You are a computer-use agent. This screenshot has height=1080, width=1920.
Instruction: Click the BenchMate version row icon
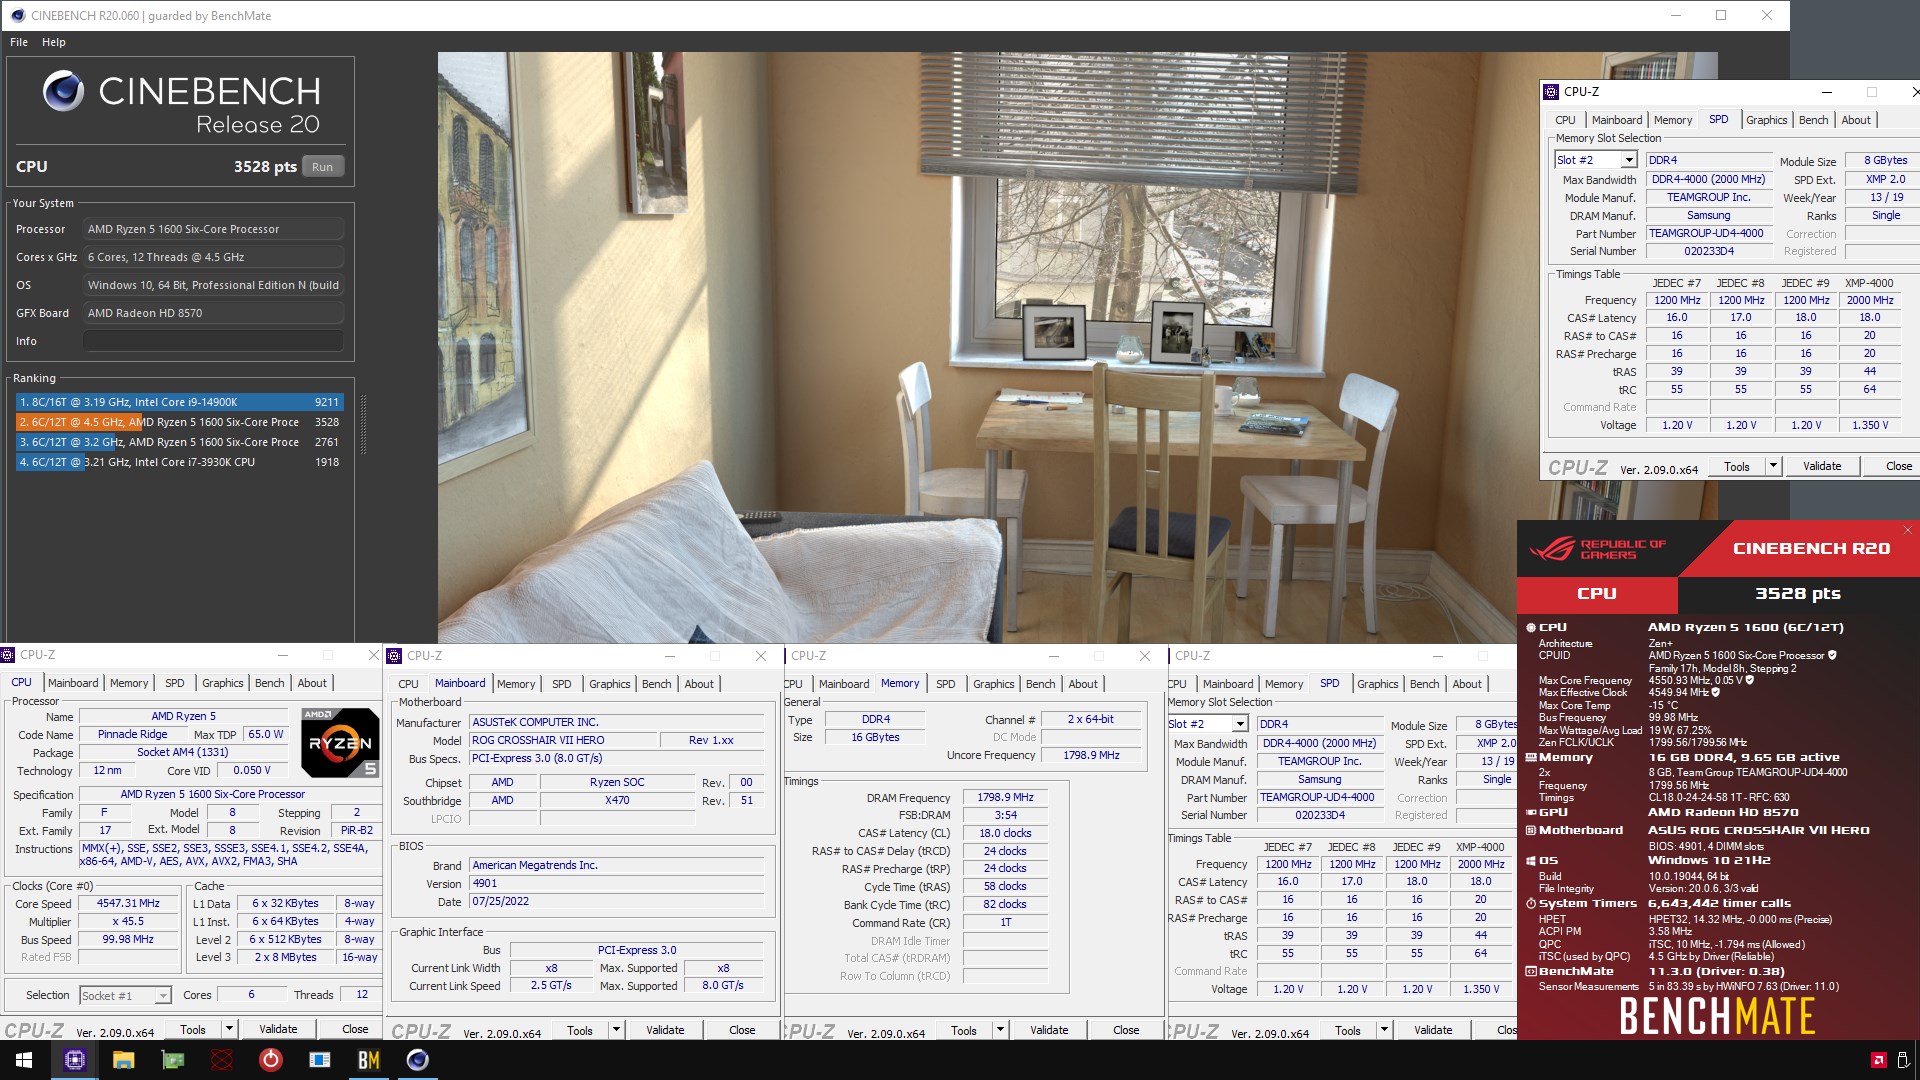pyautogui.click(x=1531, y=971)
